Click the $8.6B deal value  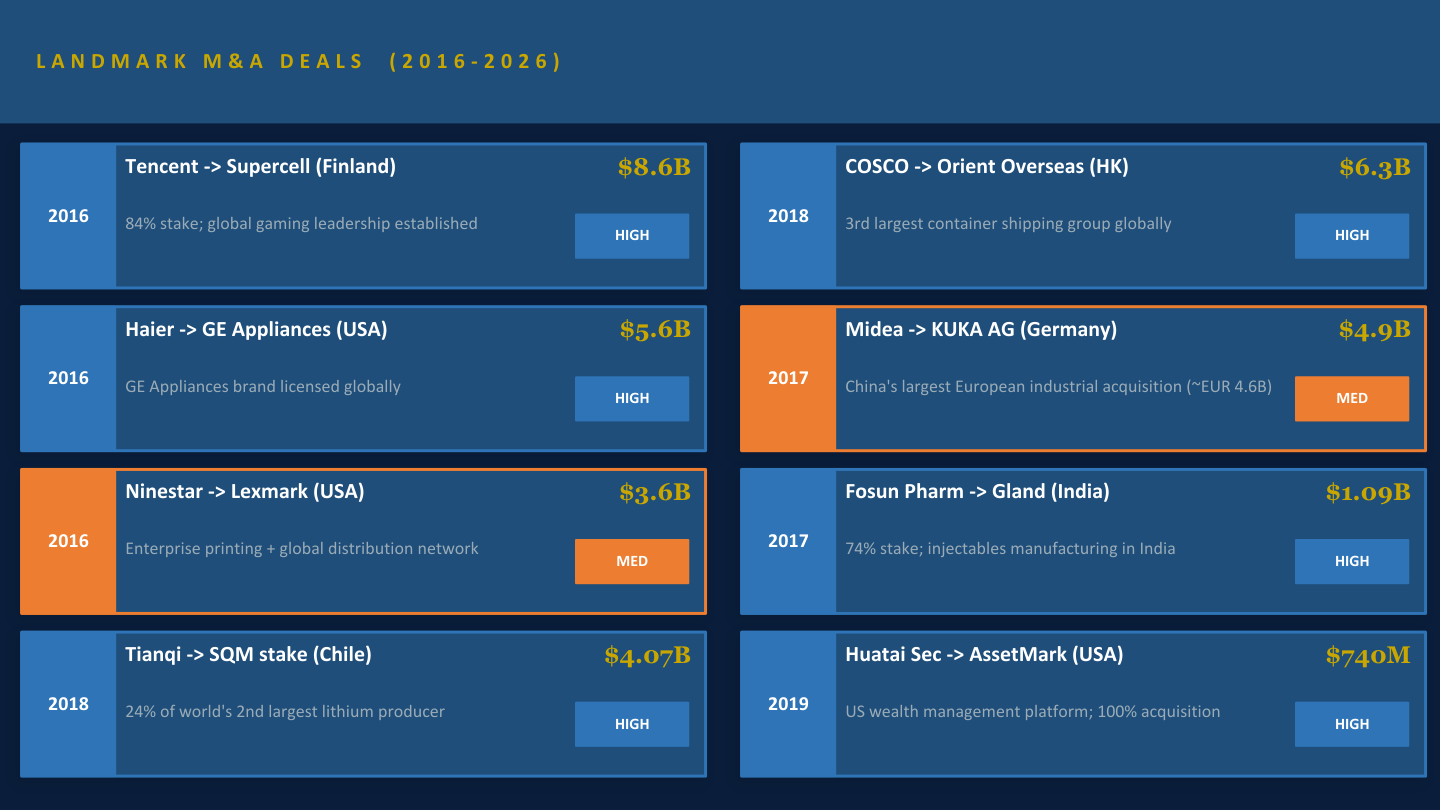(654, 167)
